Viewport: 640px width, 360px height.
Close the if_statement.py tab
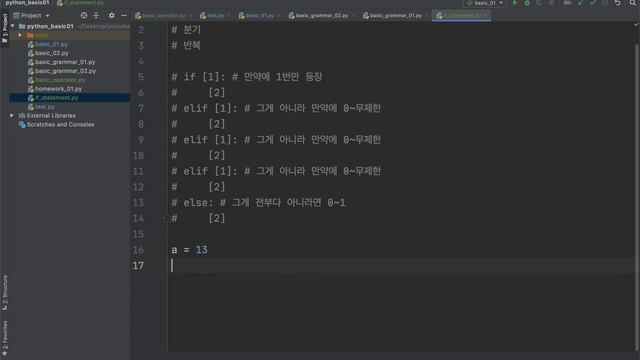(486, 16)
